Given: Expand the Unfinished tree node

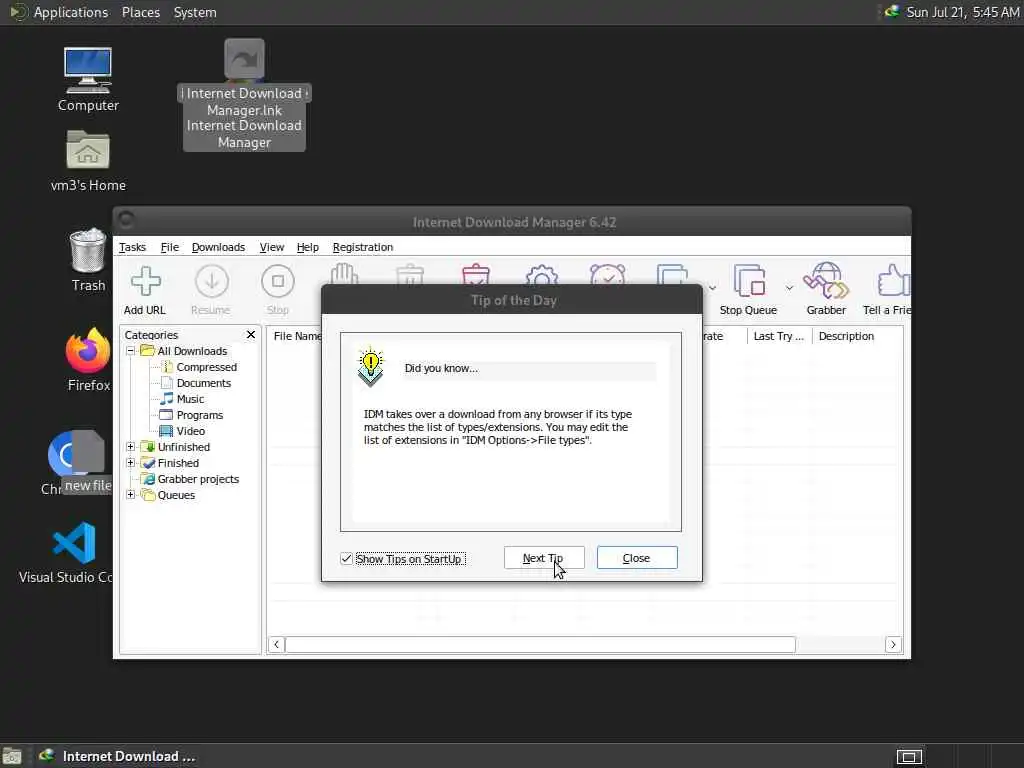Looking at the screenshot, I should point(131,447).
